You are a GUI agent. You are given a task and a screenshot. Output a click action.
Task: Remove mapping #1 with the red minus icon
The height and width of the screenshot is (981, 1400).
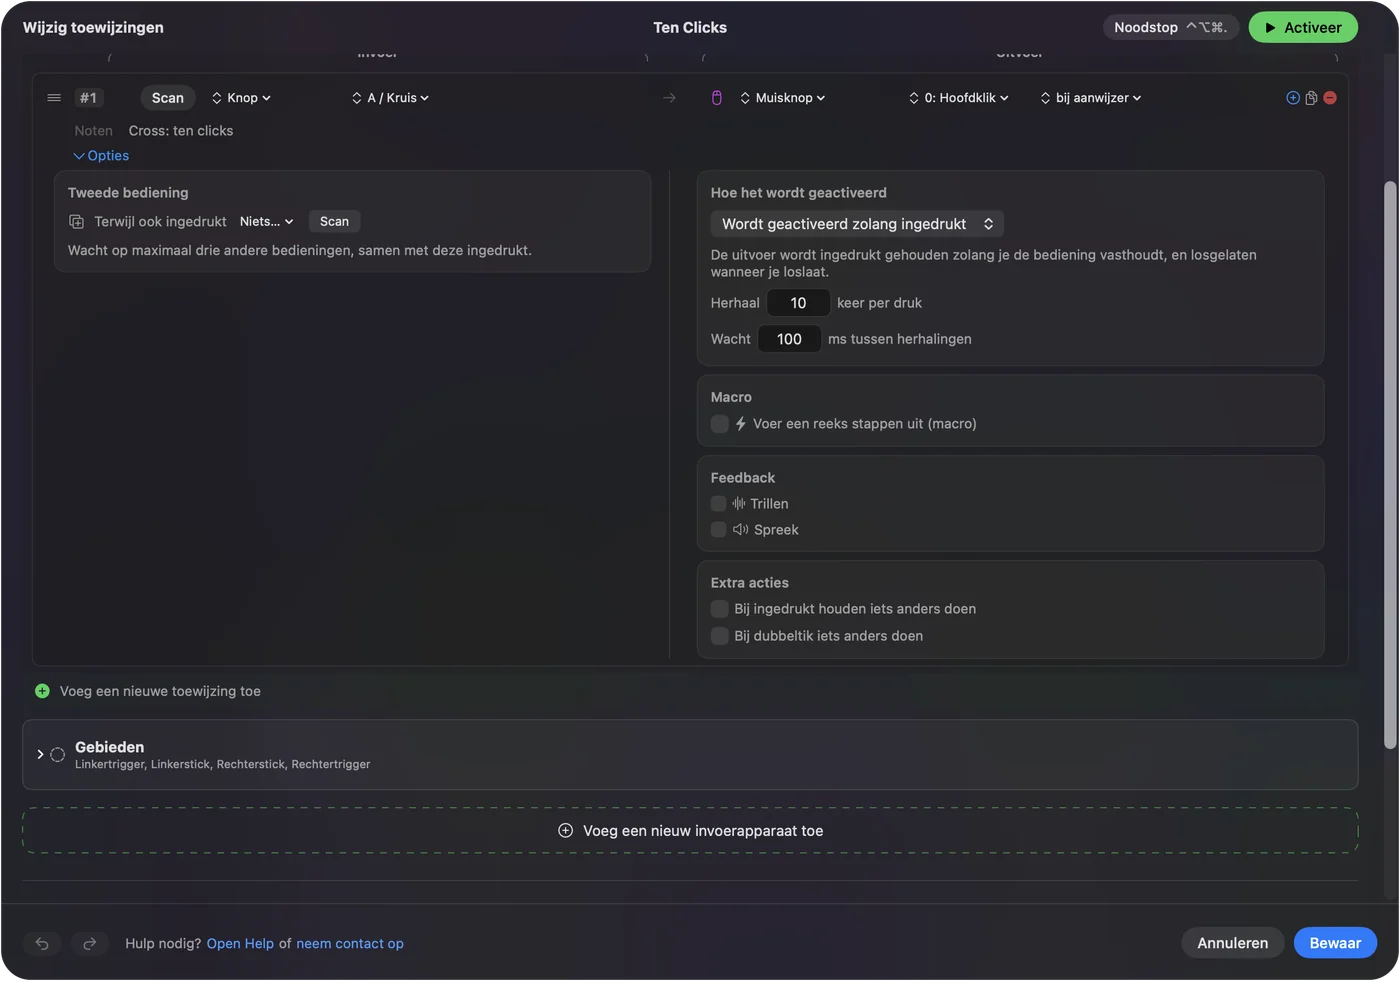[x=1330, y=98]
